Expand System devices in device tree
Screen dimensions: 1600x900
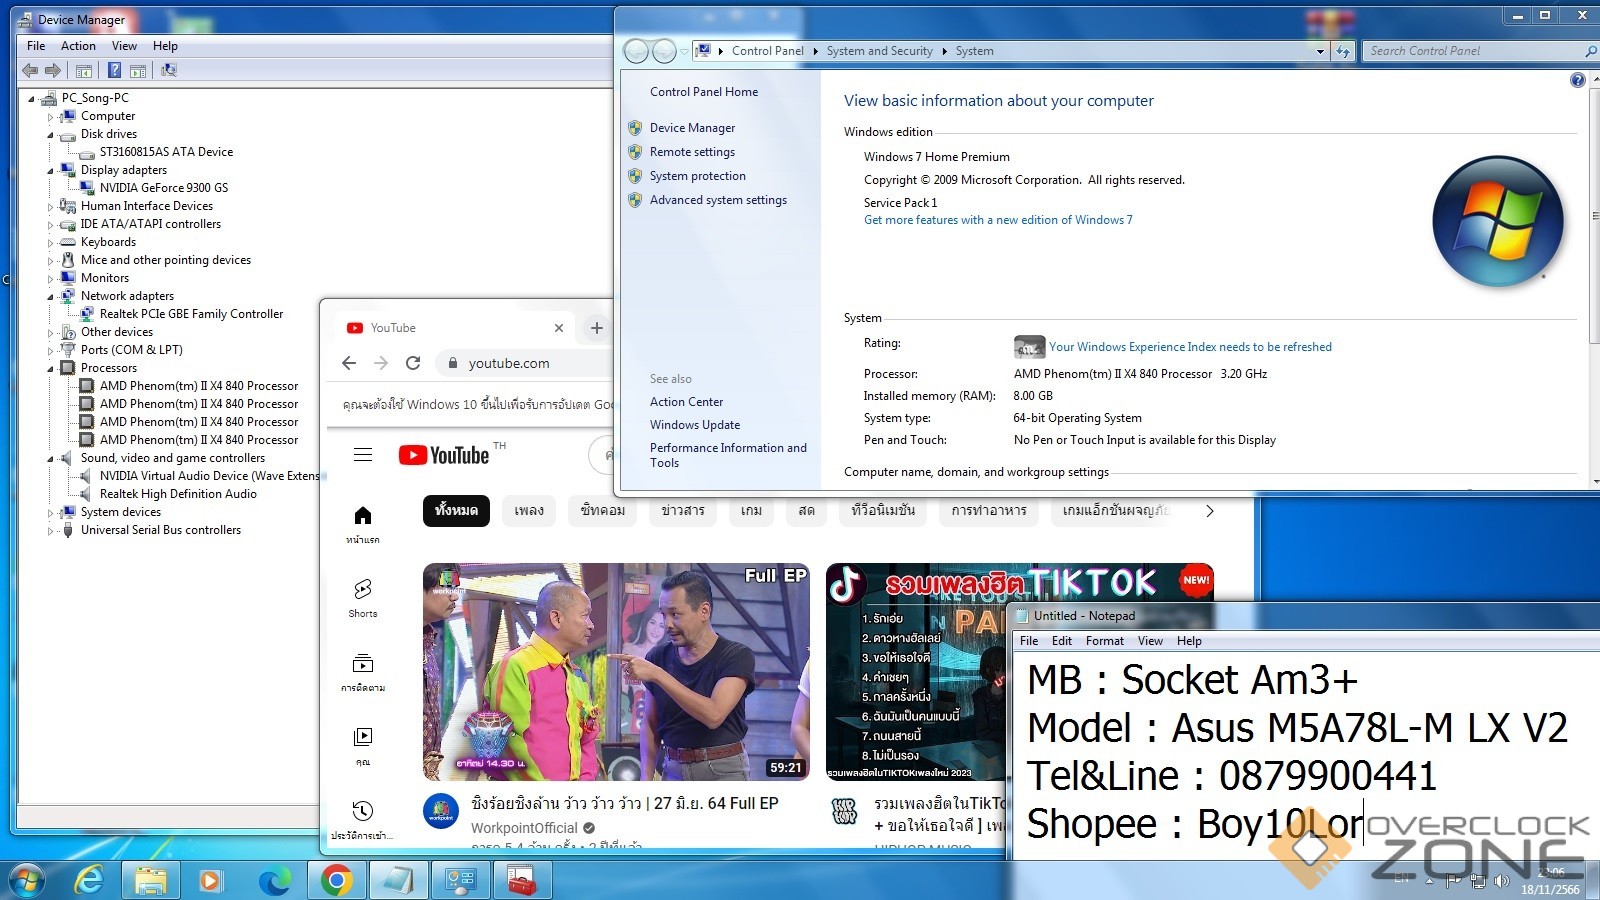(50, 513)
